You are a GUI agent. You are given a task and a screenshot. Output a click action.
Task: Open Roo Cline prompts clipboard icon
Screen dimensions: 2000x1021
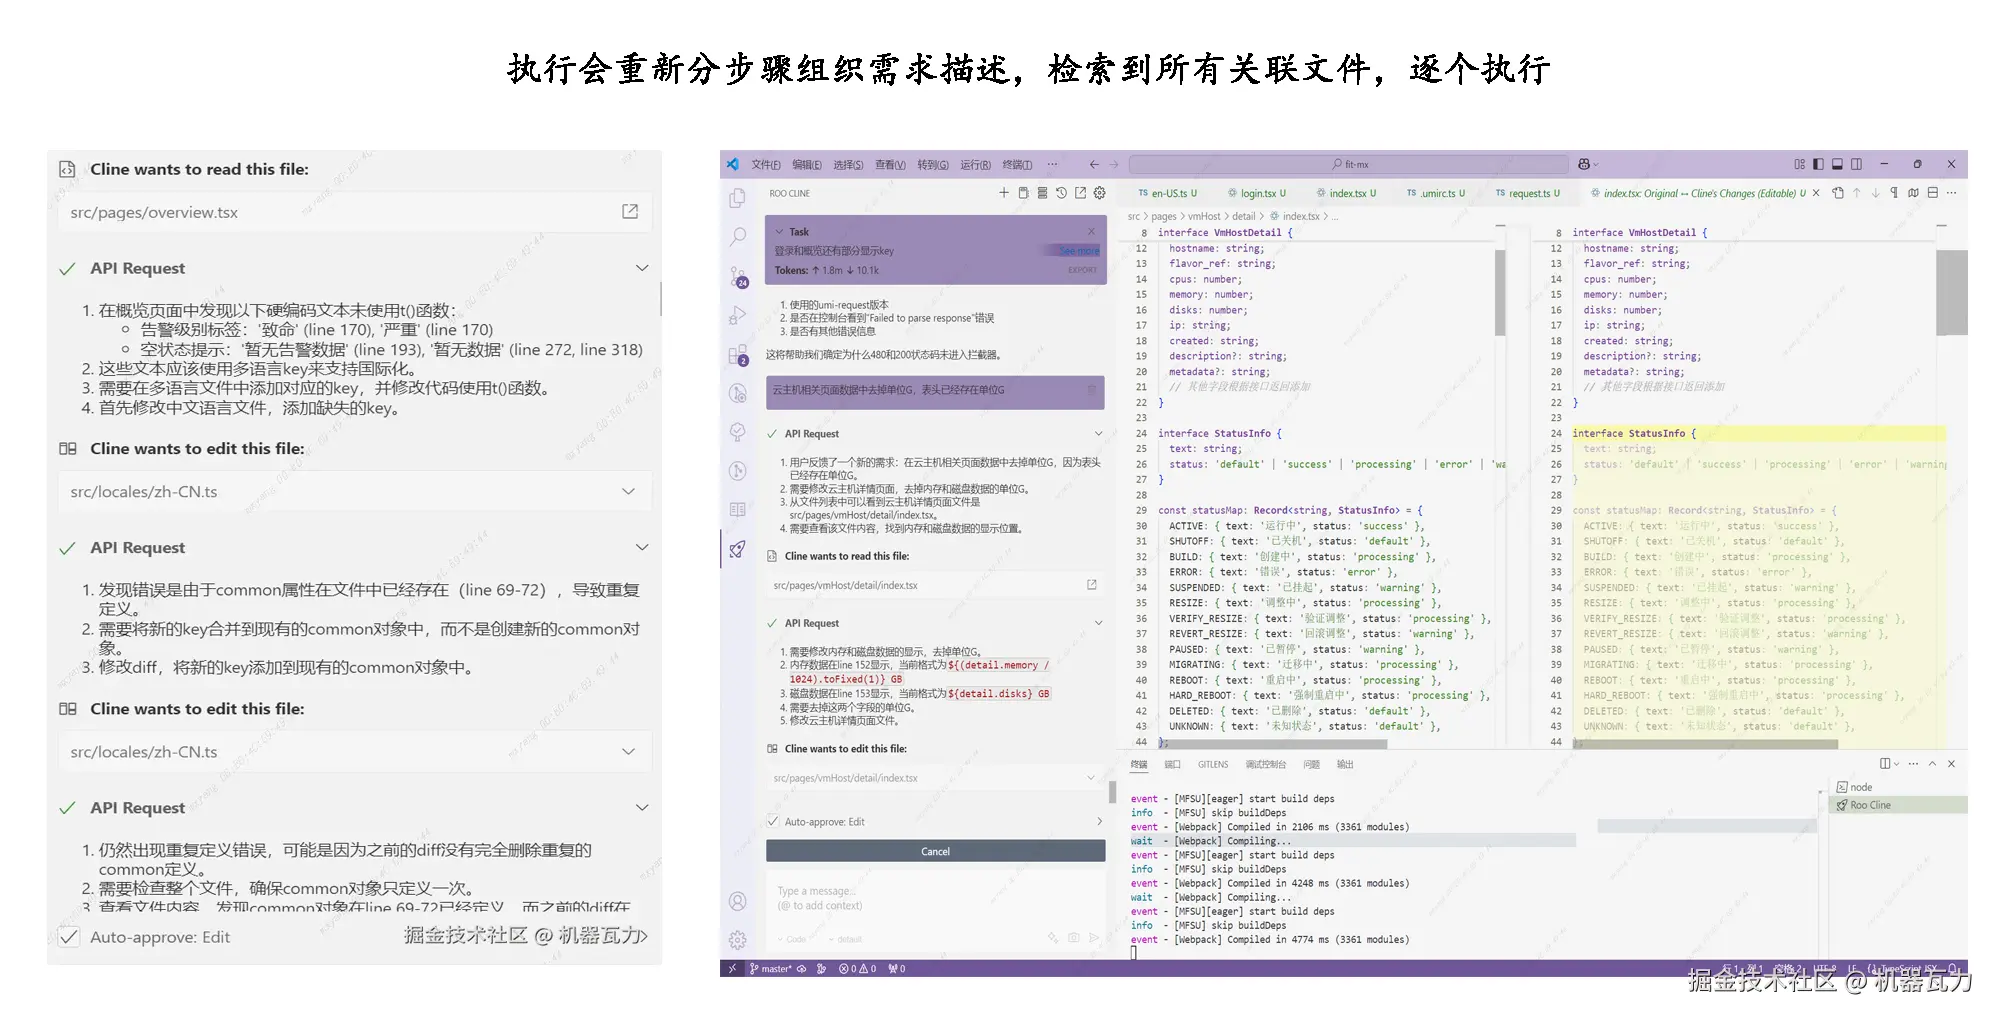click(x=1023, y=193)
